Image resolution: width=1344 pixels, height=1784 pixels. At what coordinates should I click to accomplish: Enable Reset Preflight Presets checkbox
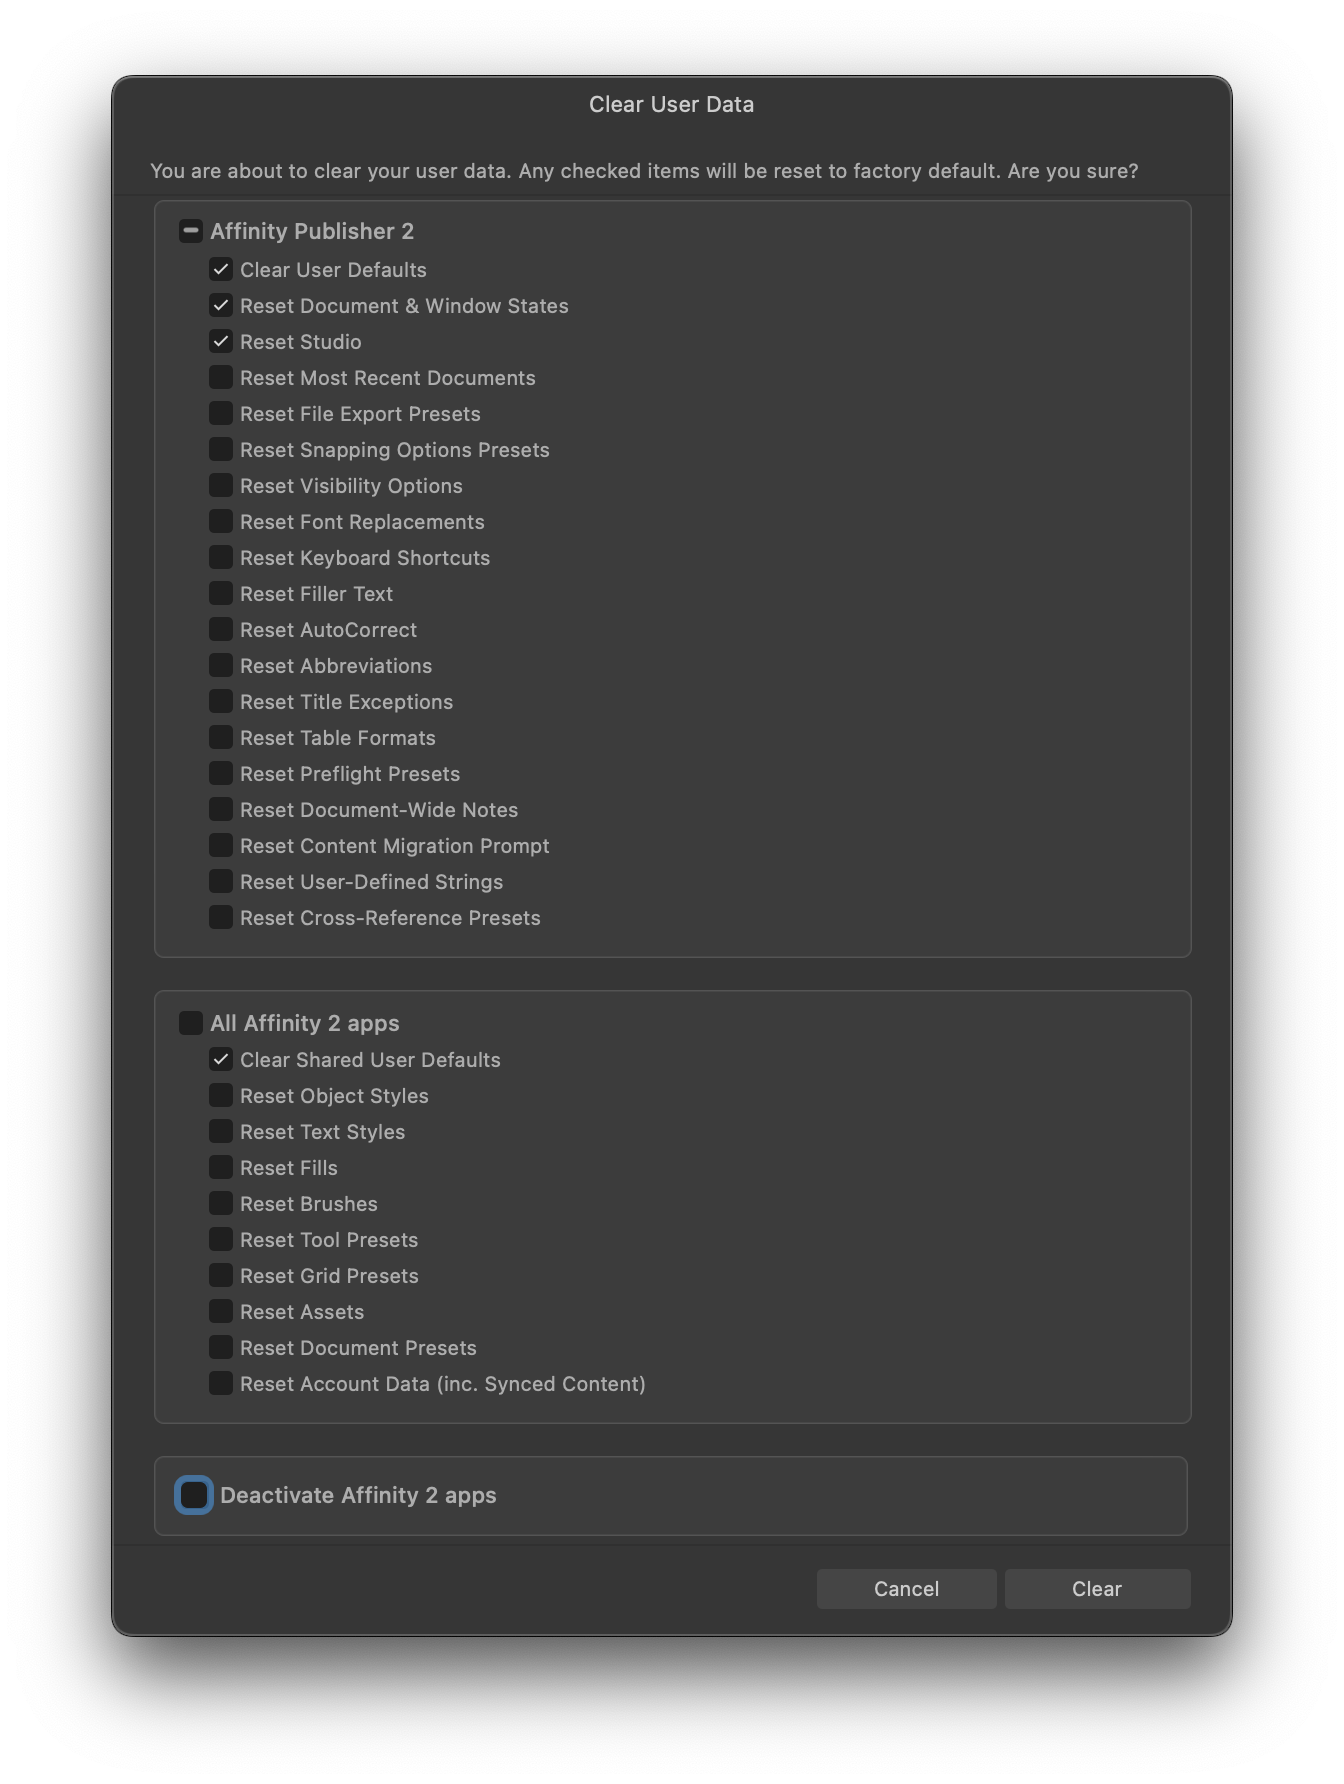pyautogui.click(x=221, y=774)
